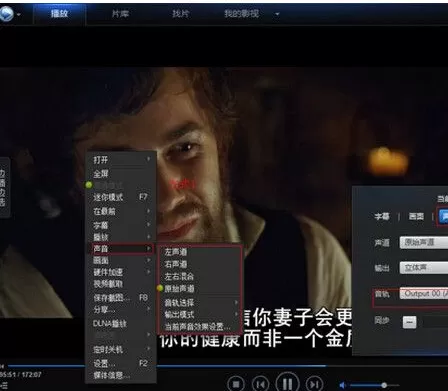The width and height of the screenshot is (448, 391).
Task: Expand the 播放 context menu entry
Action: (121, 237)
